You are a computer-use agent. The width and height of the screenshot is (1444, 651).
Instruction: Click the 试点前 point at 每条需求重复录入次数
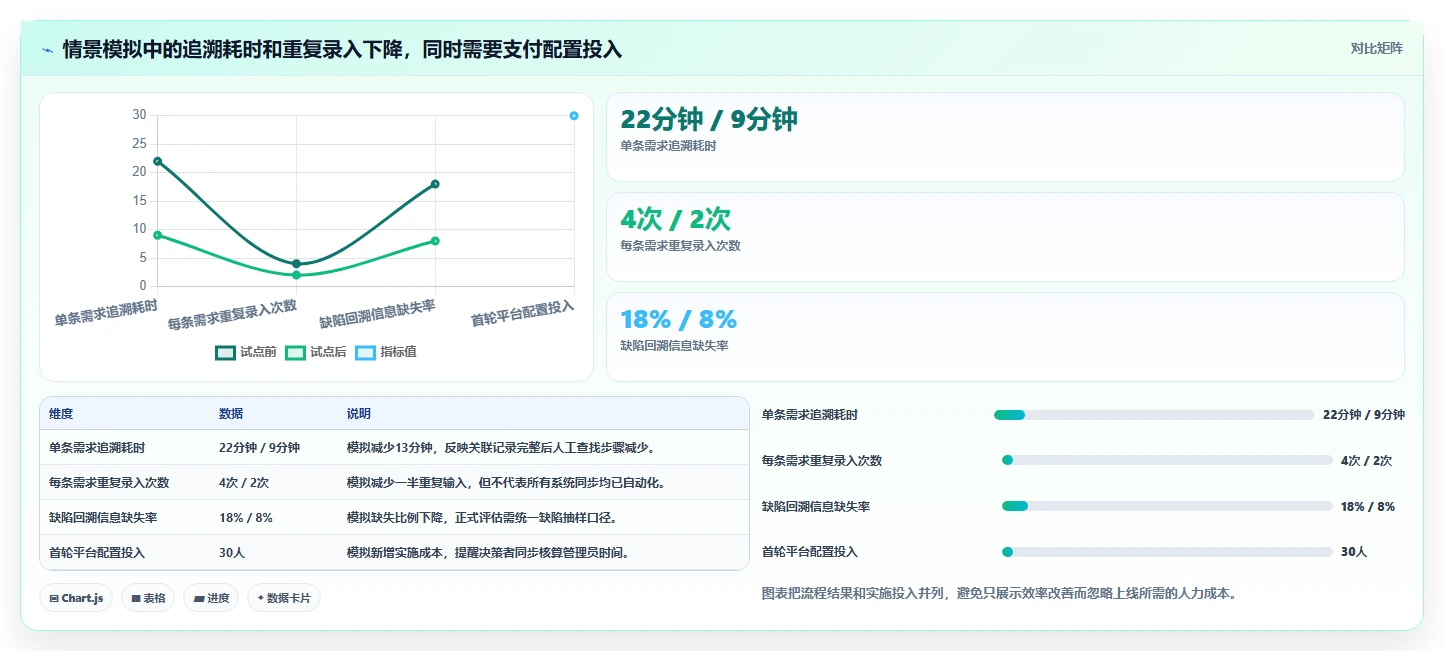pyautogui.click(x=296, y=264)
